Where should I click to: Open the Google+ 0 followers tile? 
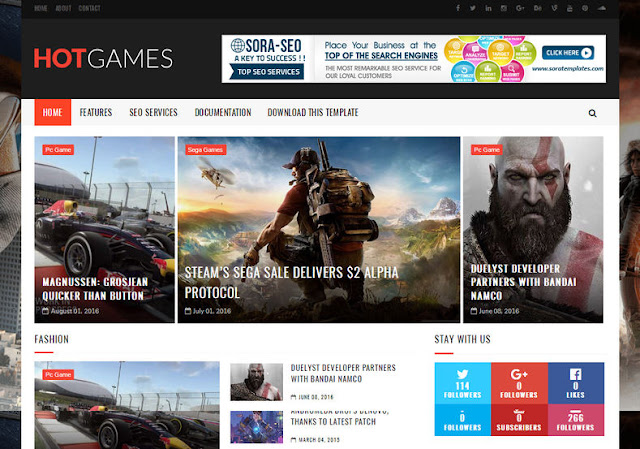519,383
